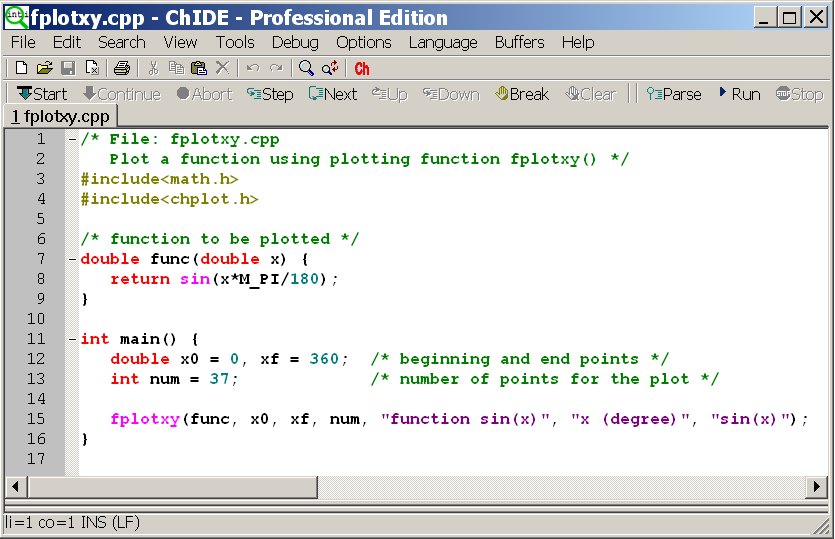The height and width of the screenshot is (539, 835).
Task: Collapse func fold marker on line 7
Action: pos(72,259)
